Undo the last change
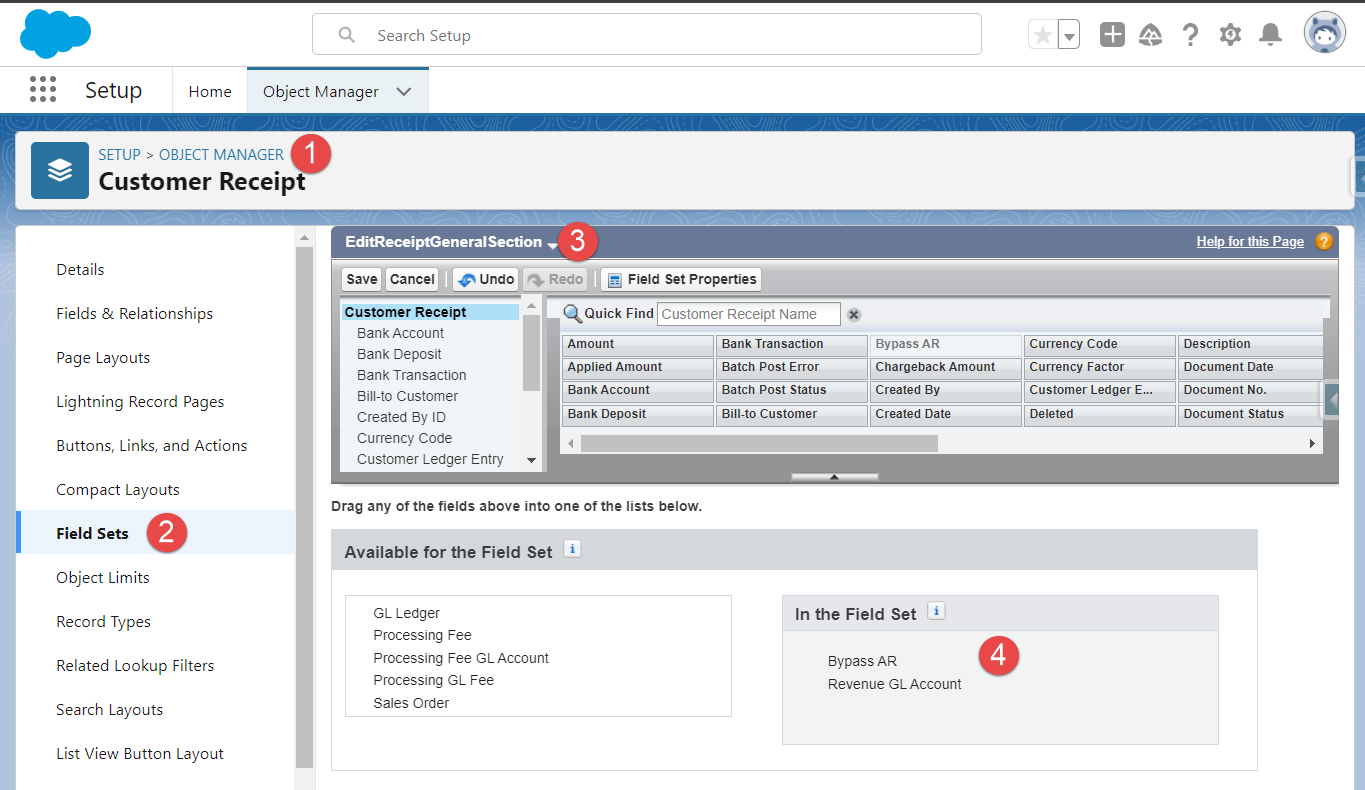The image size is (1365, 790). [486, 279]
